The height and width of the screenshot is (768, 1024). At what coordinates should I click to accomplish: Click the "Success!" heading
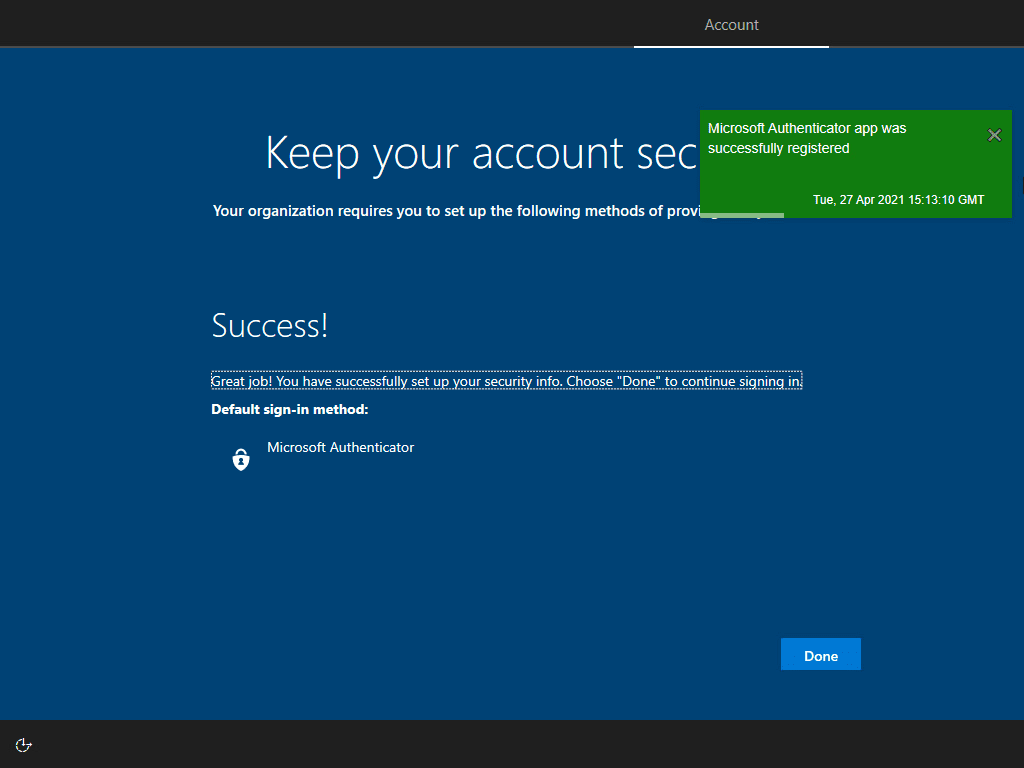(x=269, y=325)
